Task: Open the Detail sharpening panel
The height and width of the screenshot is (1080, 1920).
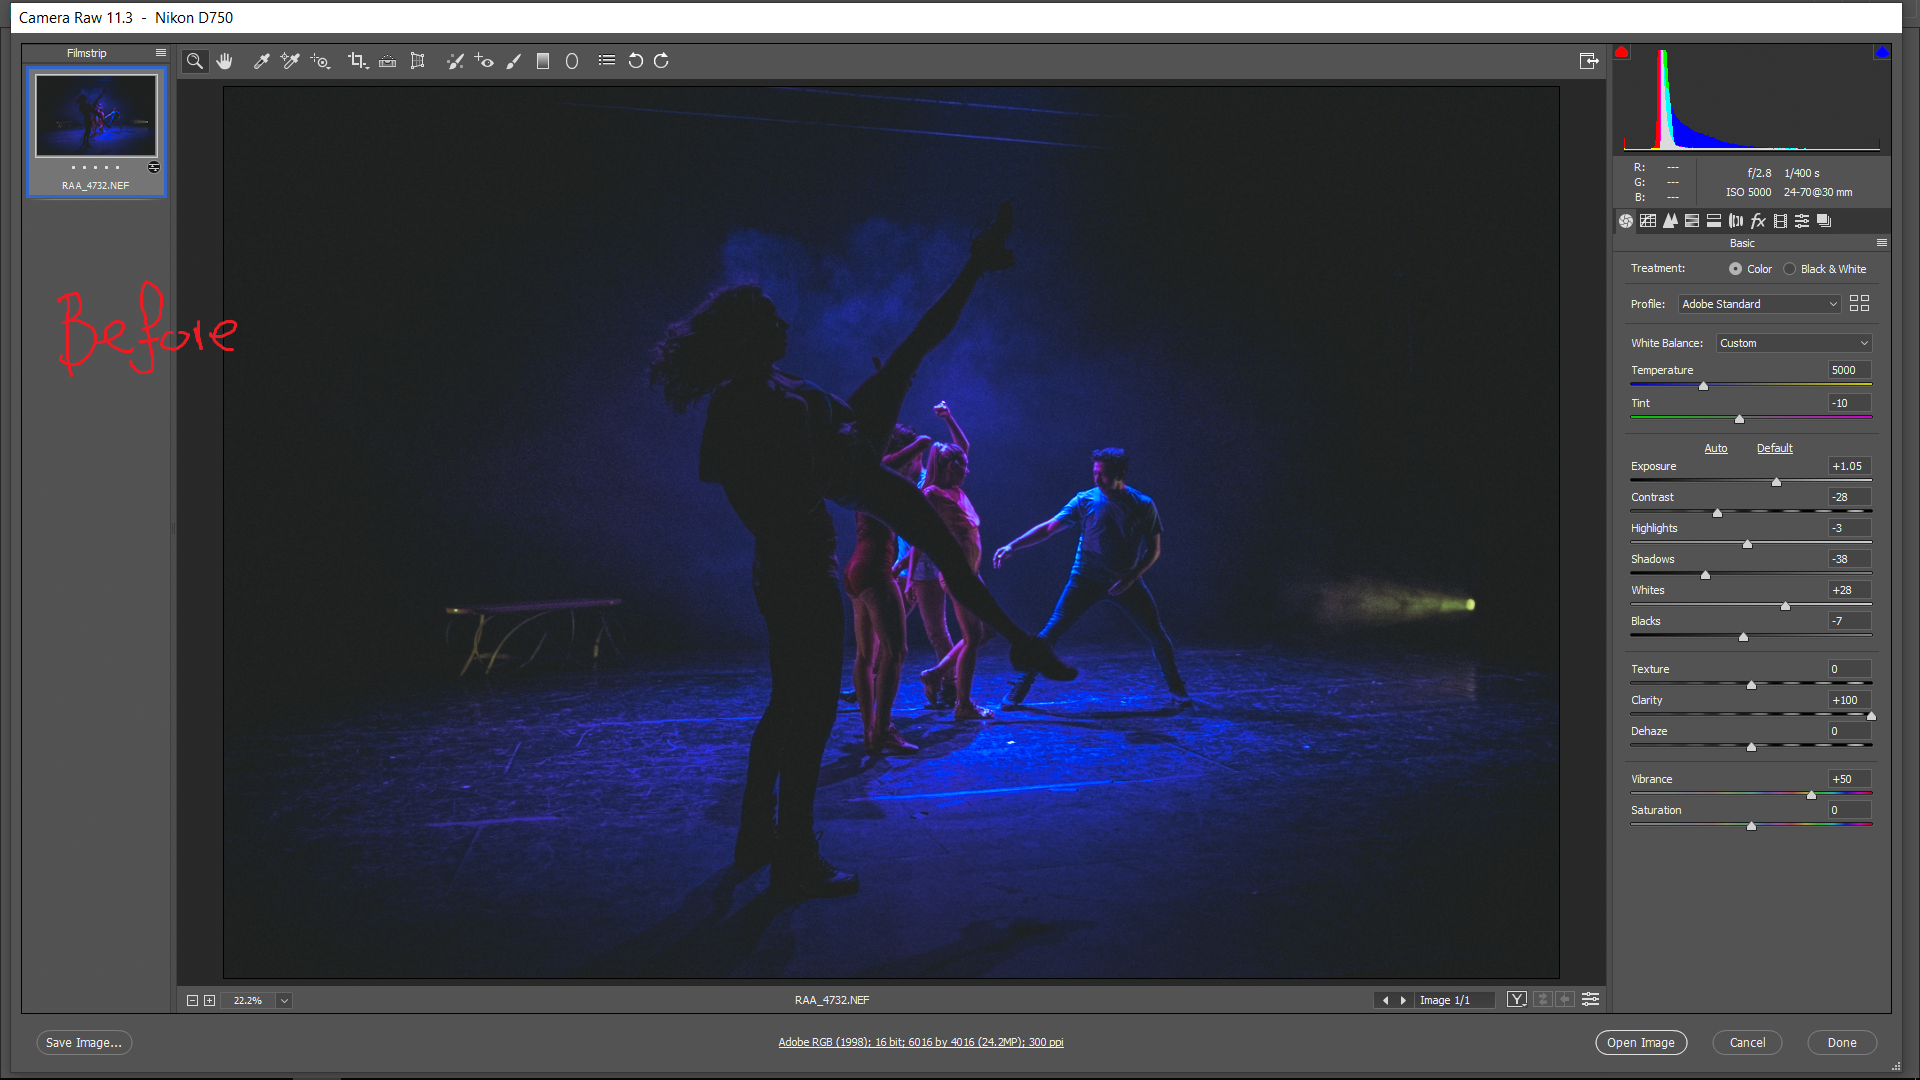Action: coord(1670,221)
